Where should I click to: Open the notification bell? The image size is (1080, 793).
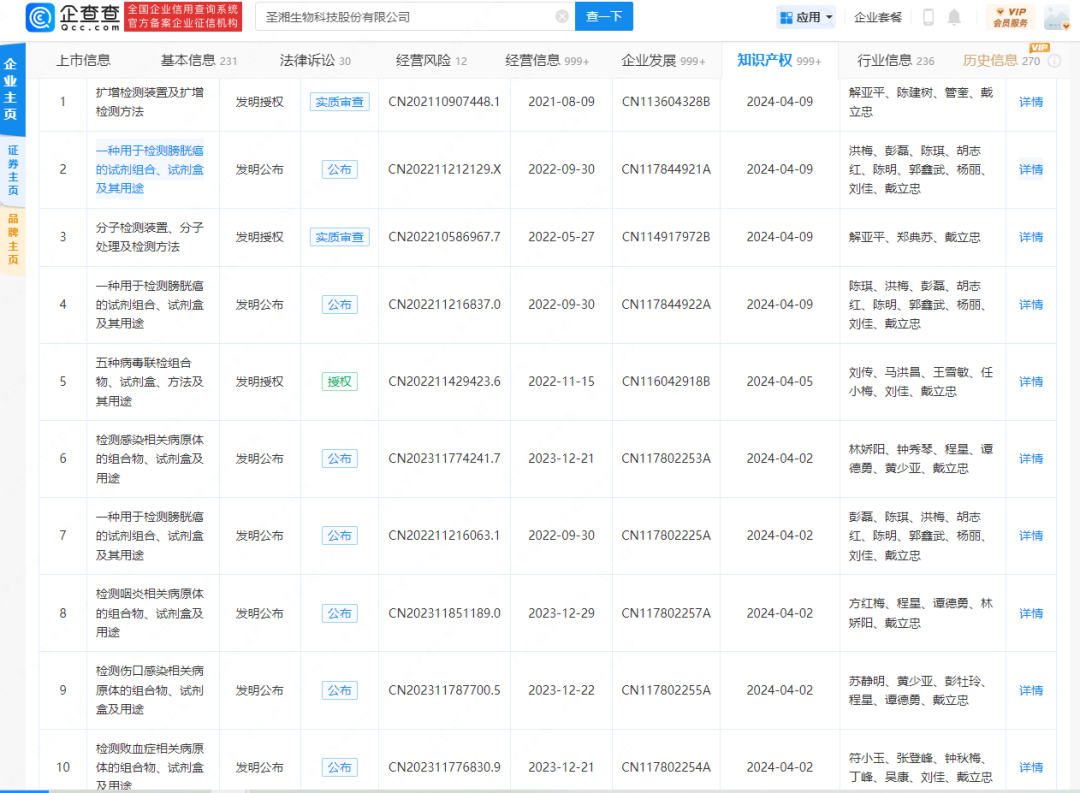click(954, 17)
